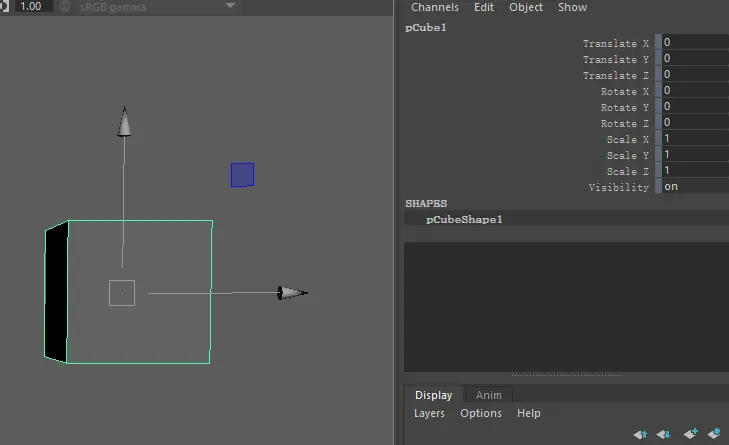Click the Y-axis move manipulator arrow

click(x=124, y=122)
